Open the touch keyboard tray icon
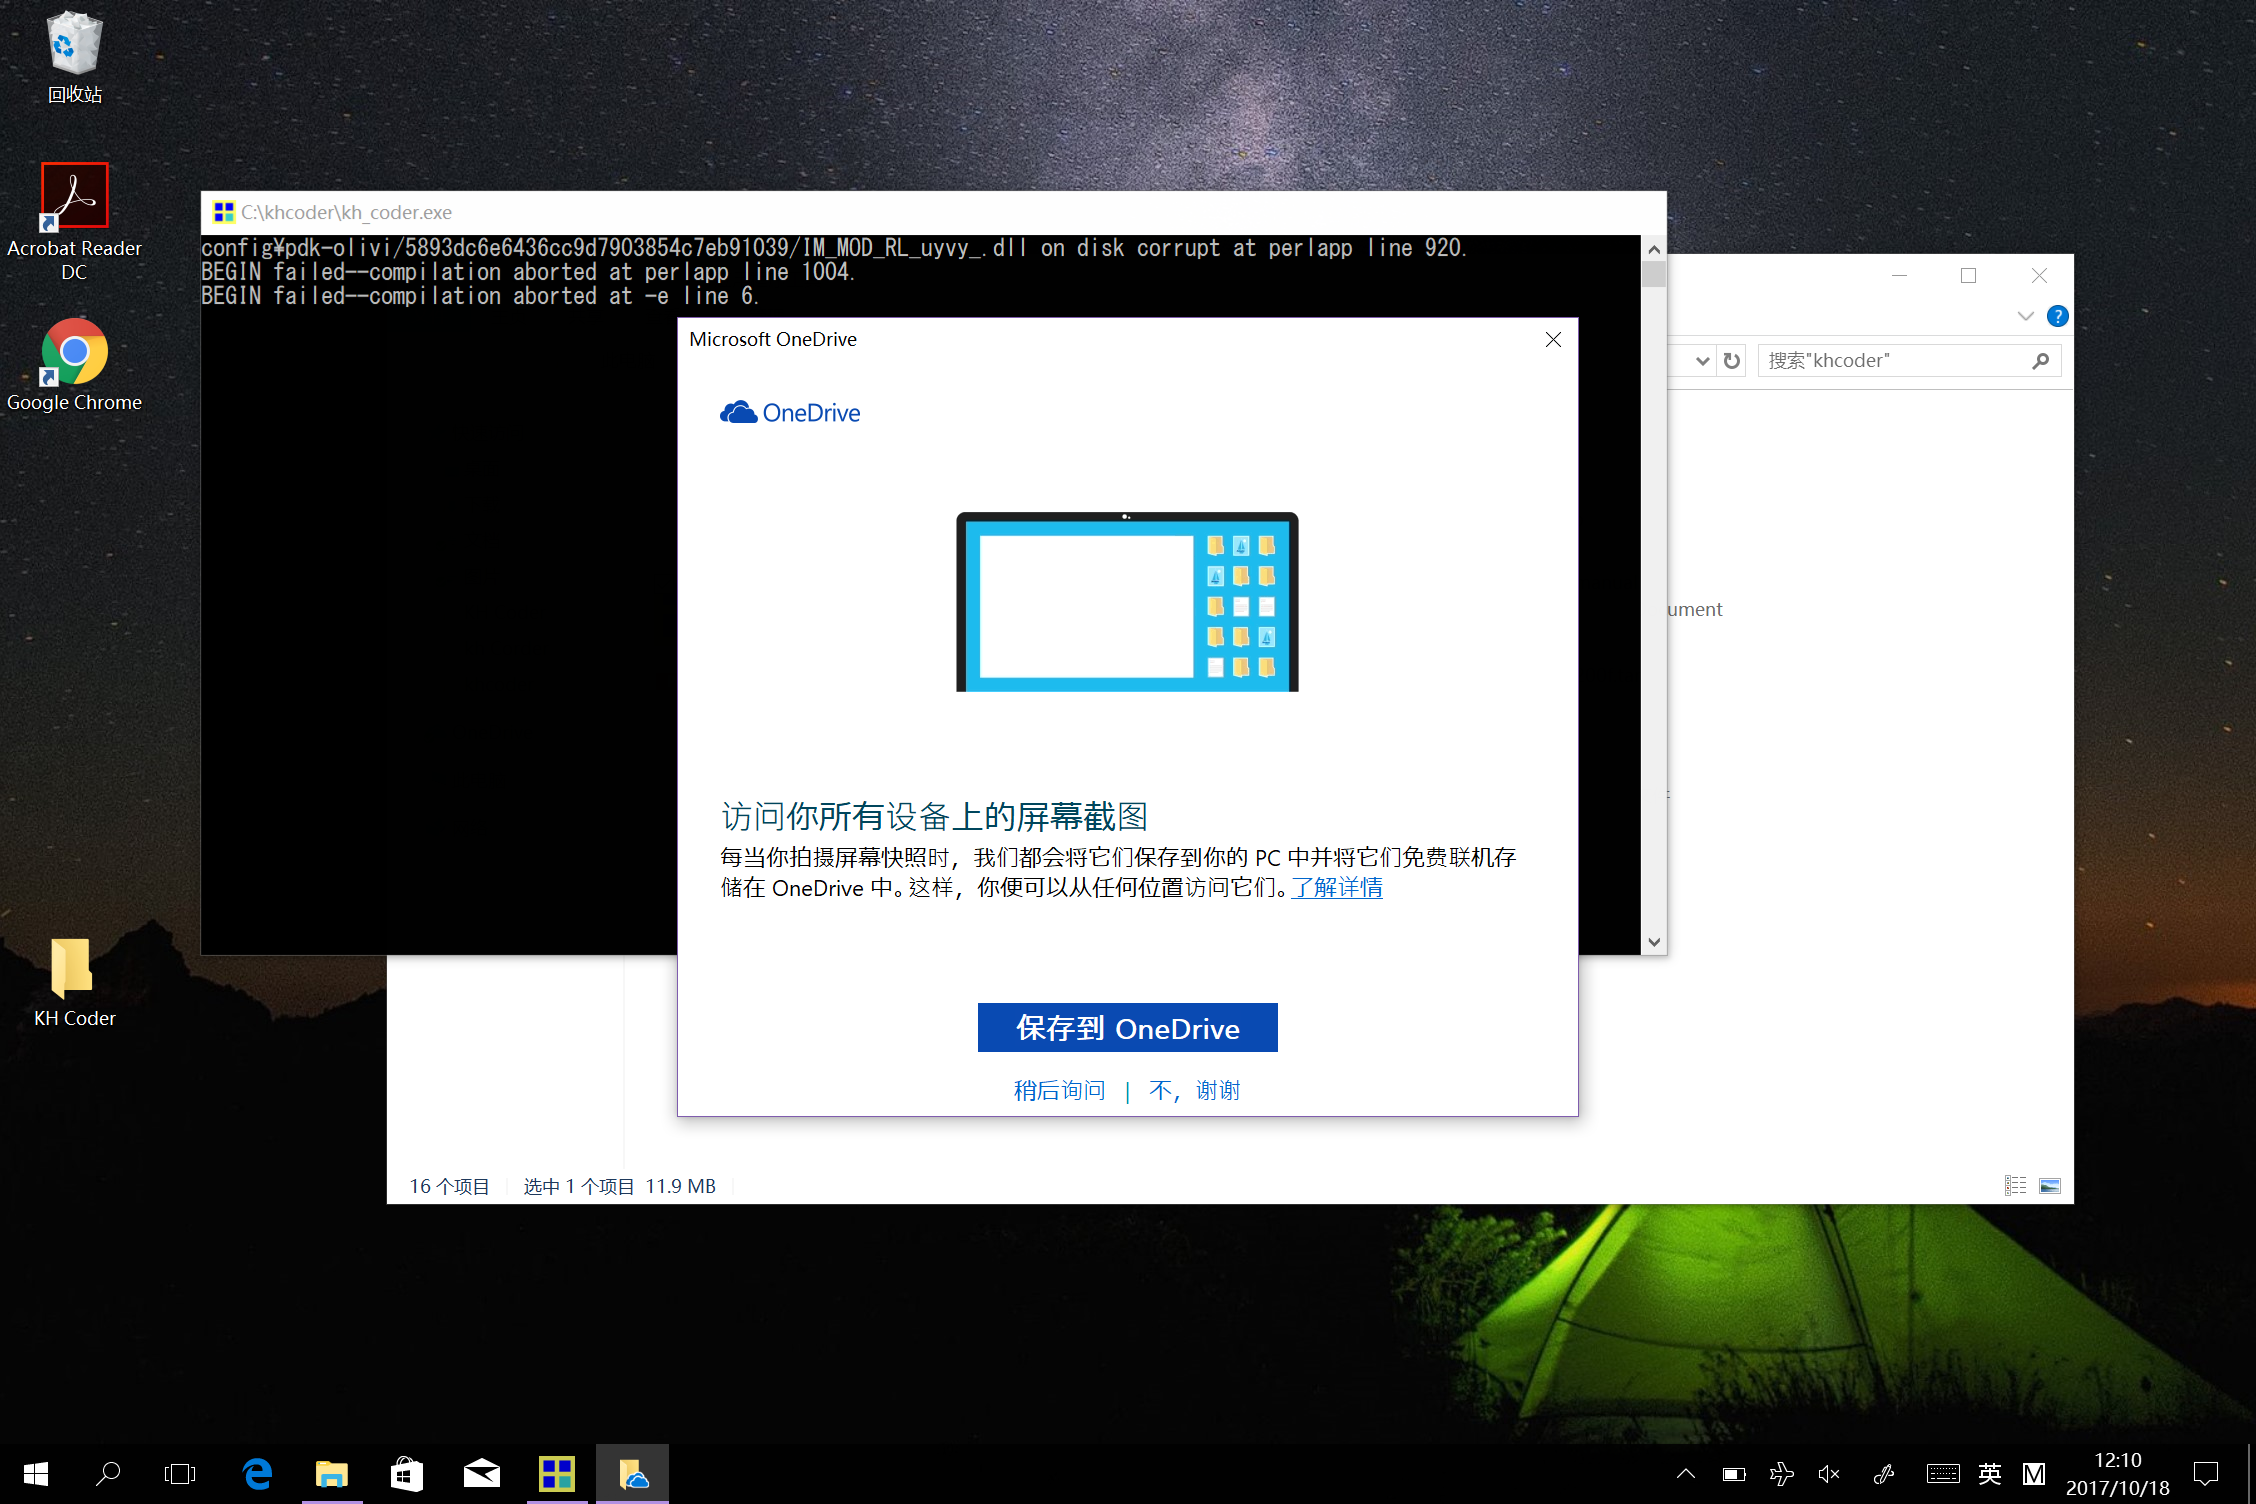The image size is (2256, 1504). click(1942, 1473)
